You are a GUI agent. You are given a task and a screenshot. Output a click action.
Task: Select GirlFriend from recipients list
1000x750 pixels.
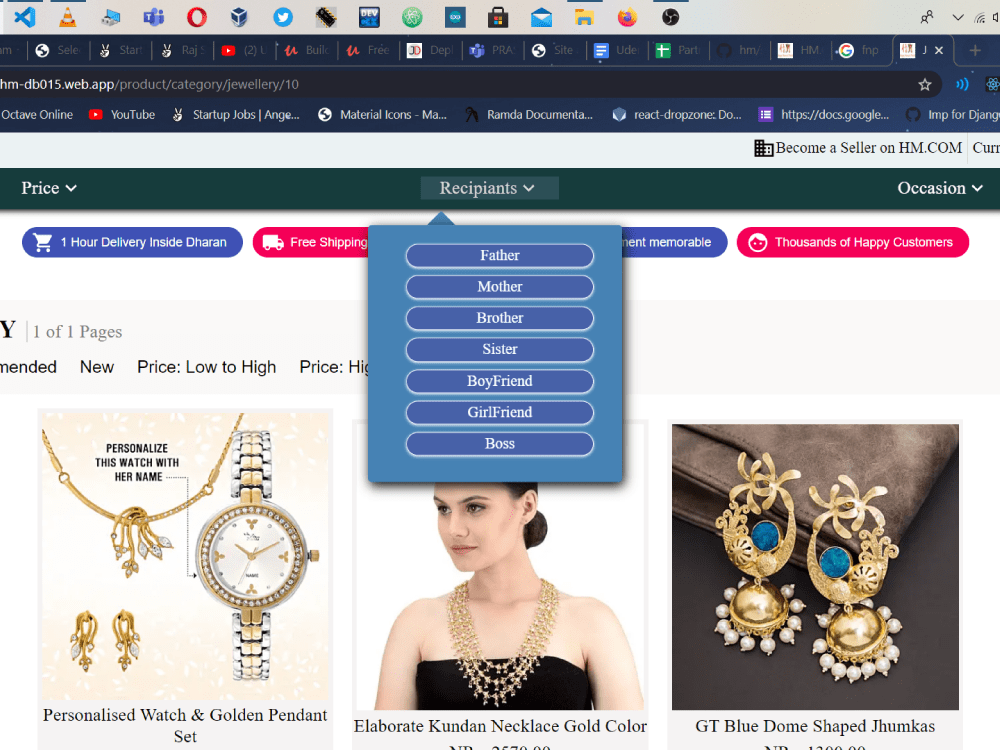499,413
